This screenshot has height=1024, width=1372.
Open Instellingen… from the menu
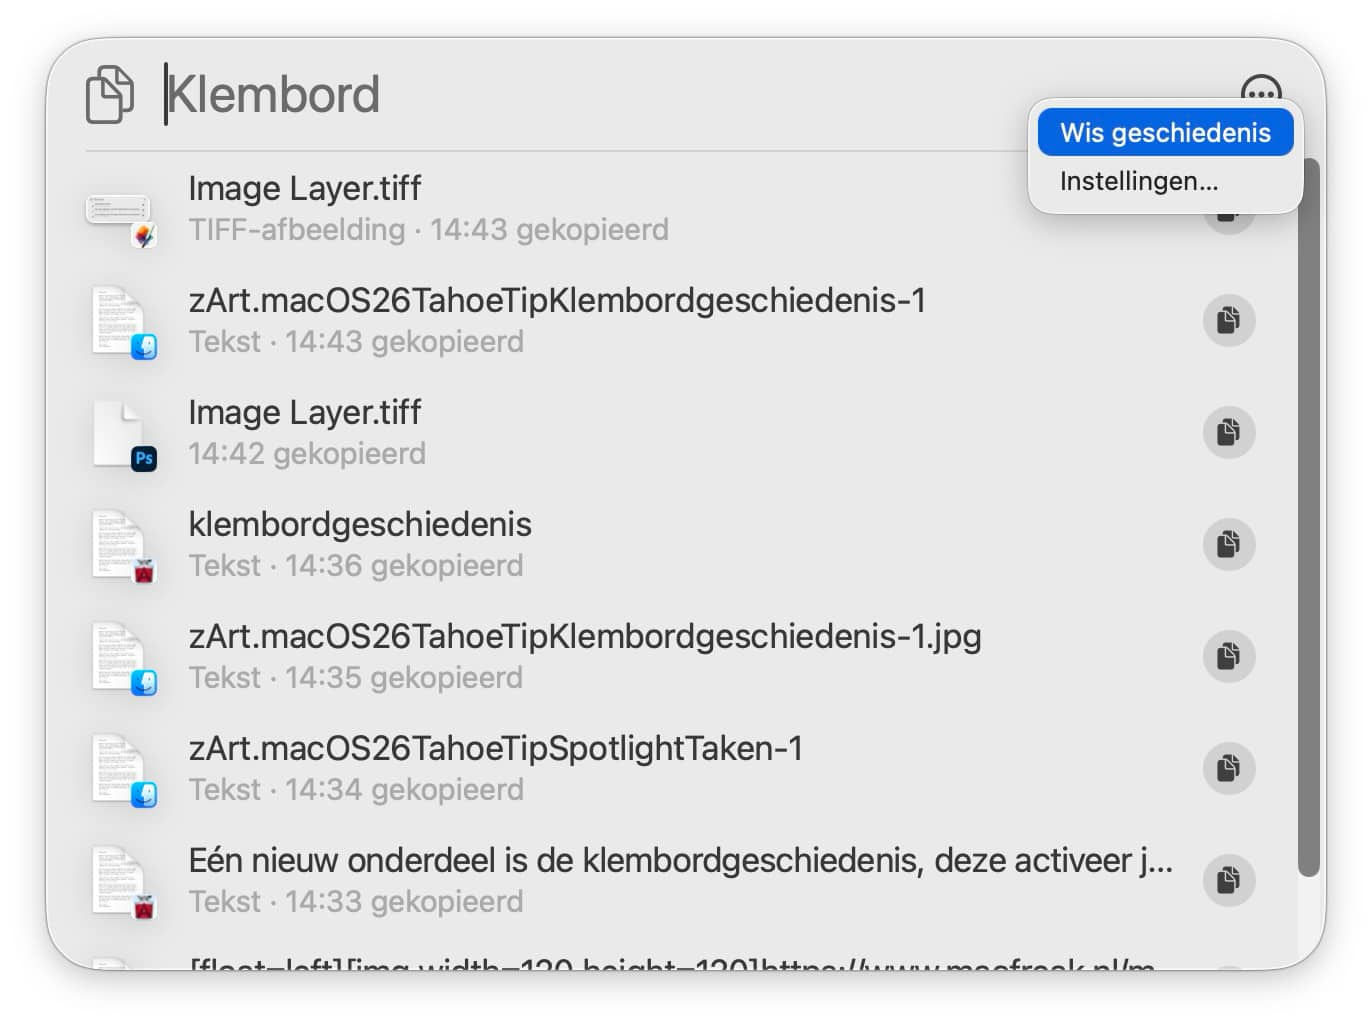tap(1139, 182)
